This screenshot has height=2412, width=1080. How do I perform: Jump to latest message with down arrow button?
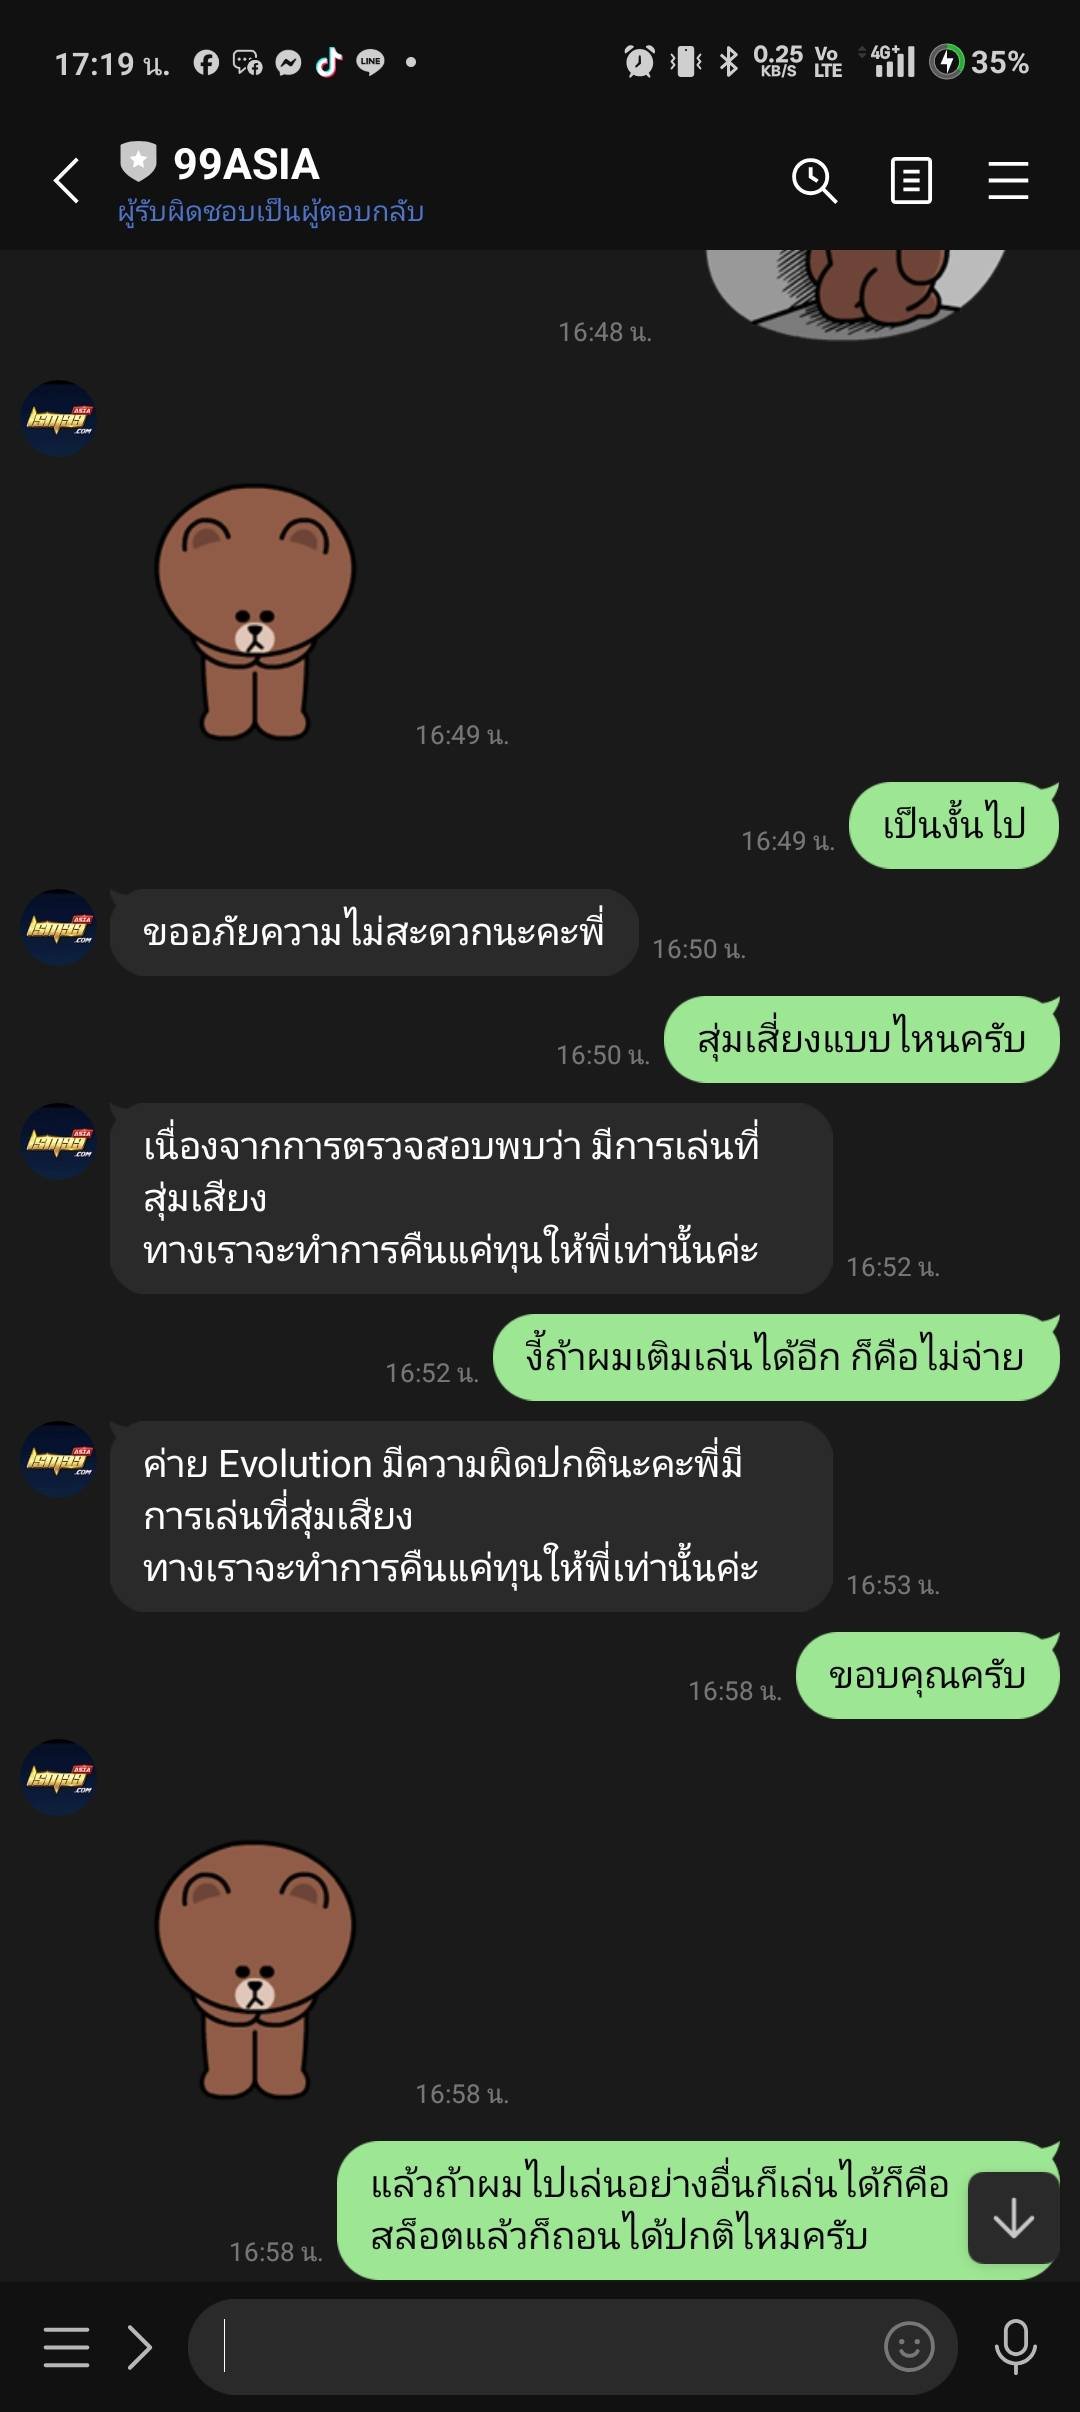1013,2218
